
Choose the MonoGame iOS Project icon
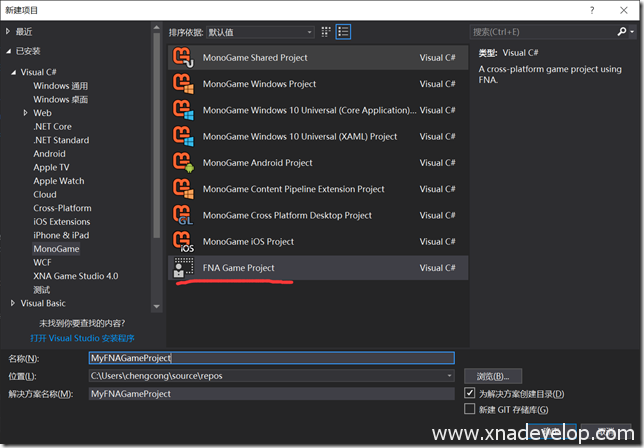coord(183,241)
